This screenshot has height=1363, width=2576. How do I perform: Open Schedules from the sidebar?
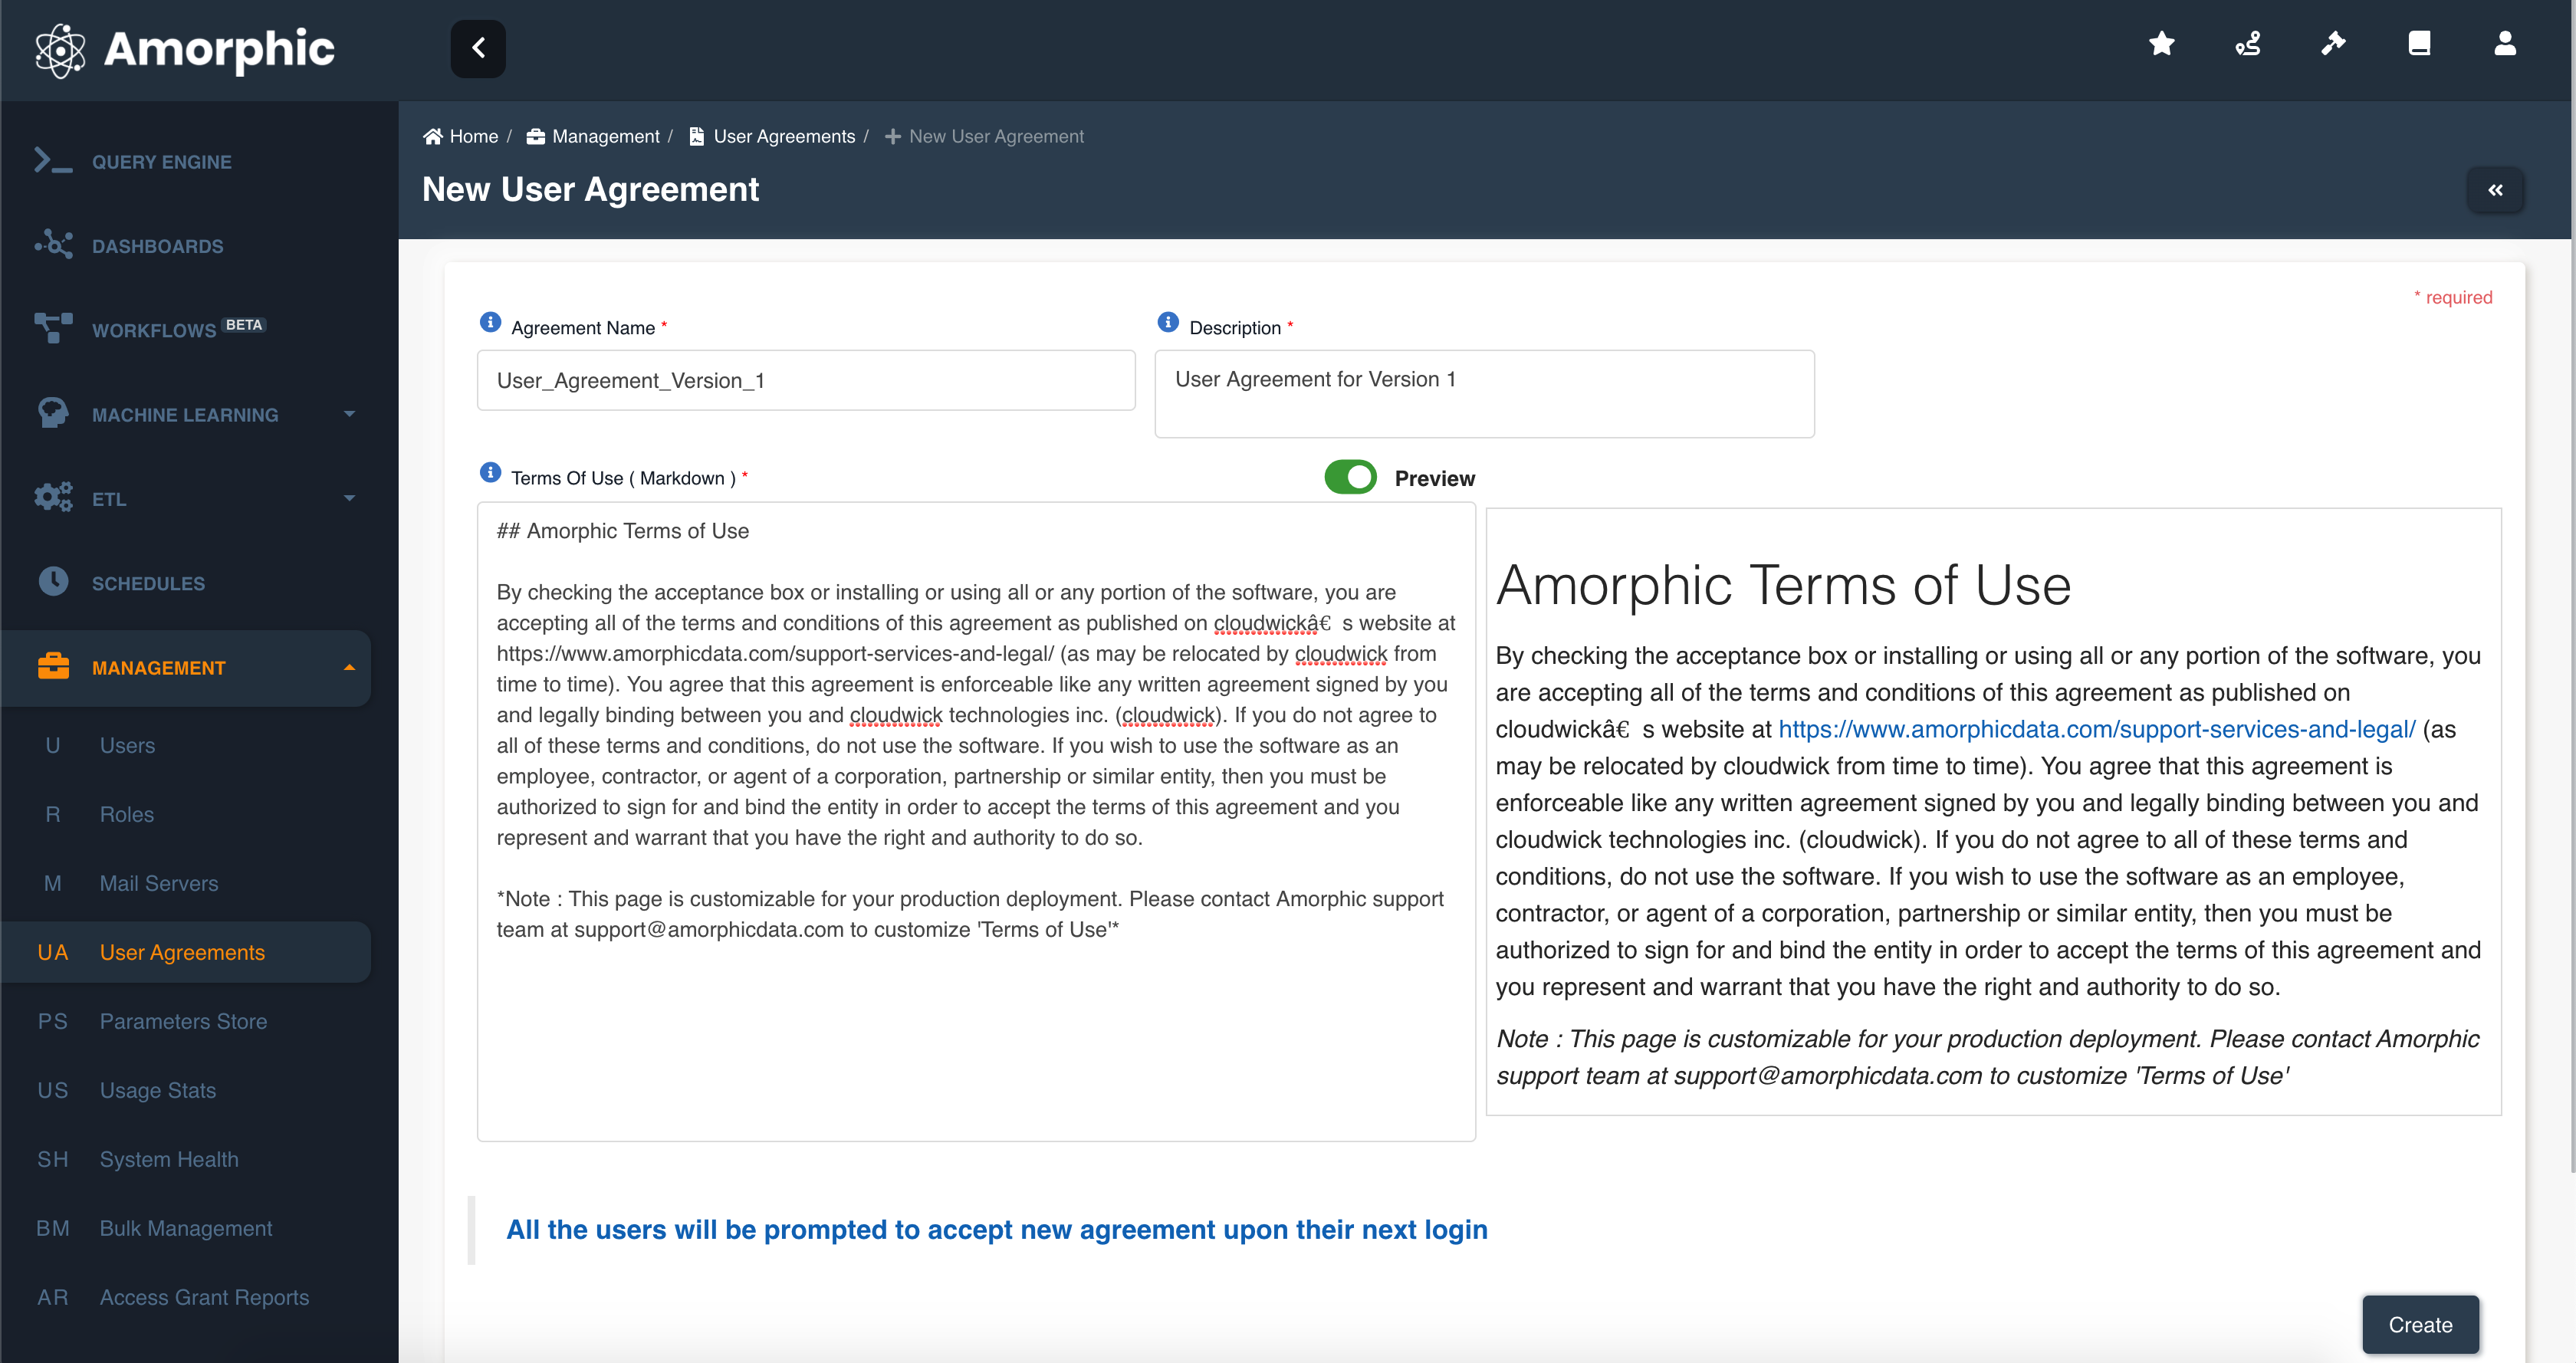tap(148, 583)
